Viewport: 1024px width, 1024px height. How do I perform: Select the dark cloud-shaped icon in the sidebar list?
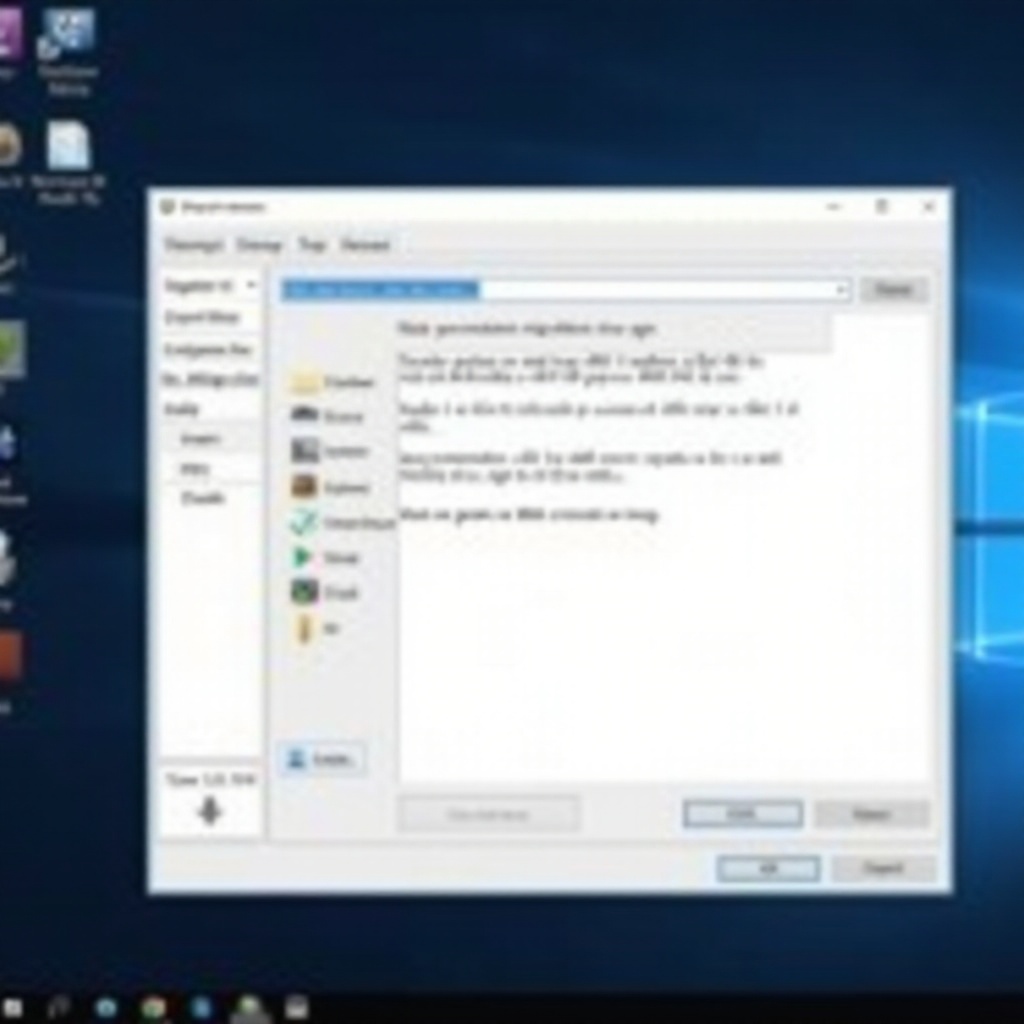pyautogui.click(x=304, y=414)
